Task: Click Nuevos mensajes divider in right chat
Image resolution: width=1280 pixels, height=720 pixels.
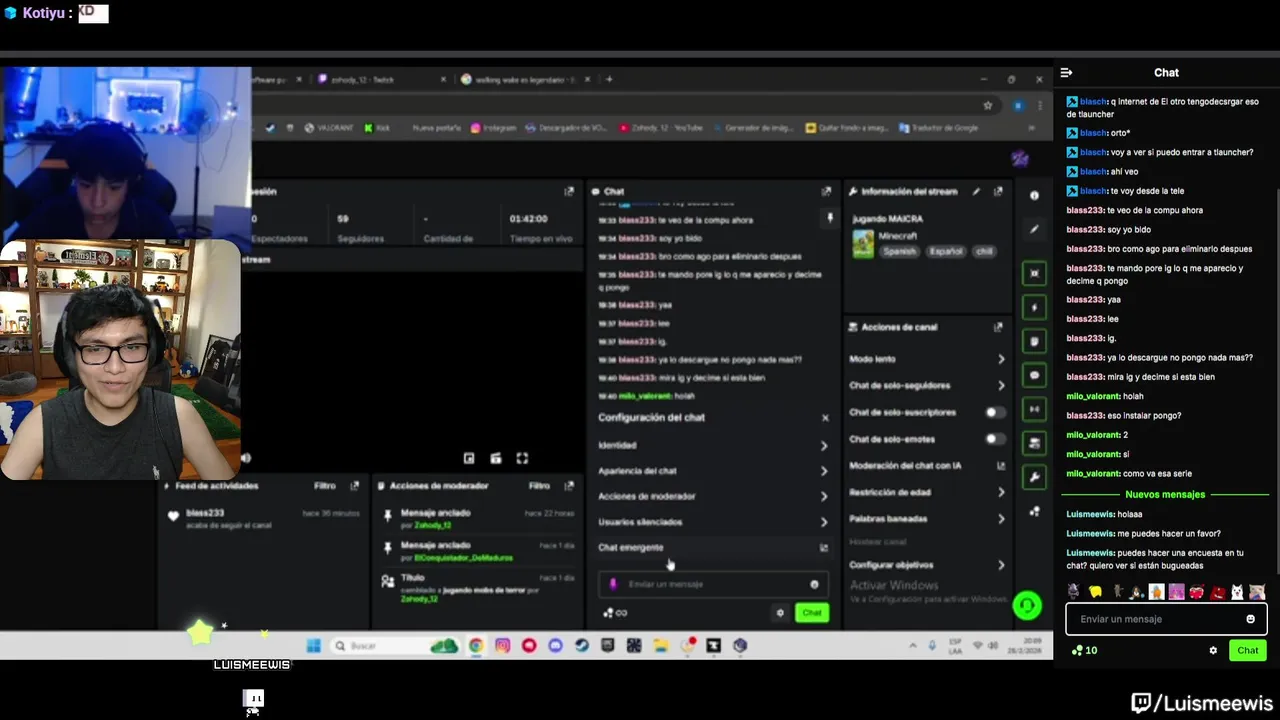Action: tap(1165, 494)
